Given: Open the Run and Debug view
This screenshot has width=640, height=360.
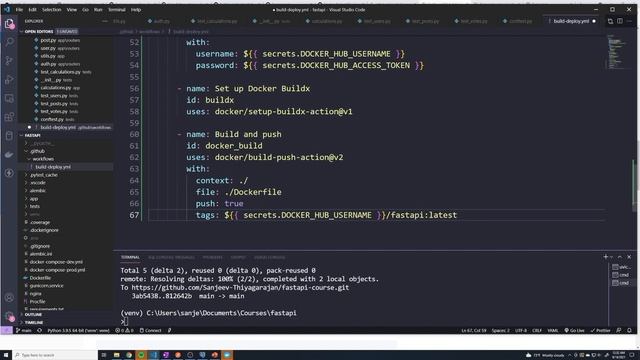Looking at the screenshot, I should coord(9,80).
